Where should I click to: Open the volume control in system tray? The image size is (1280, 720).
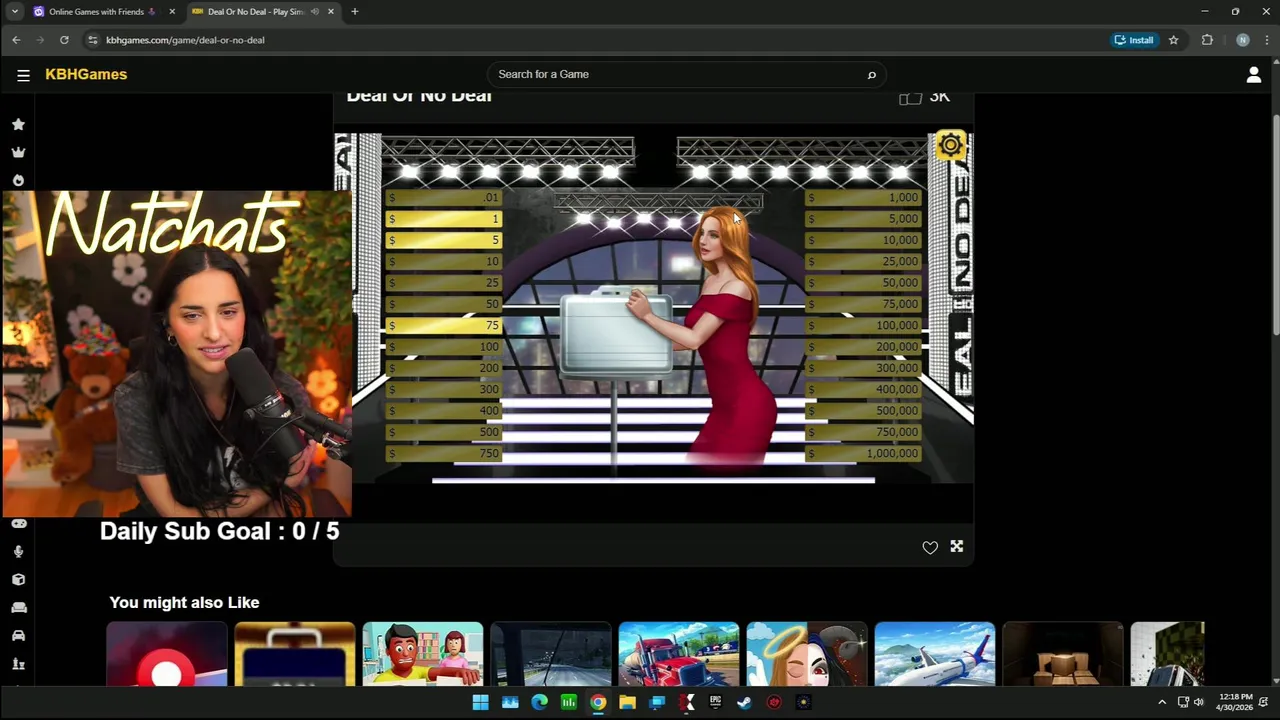coord(1198,702)
